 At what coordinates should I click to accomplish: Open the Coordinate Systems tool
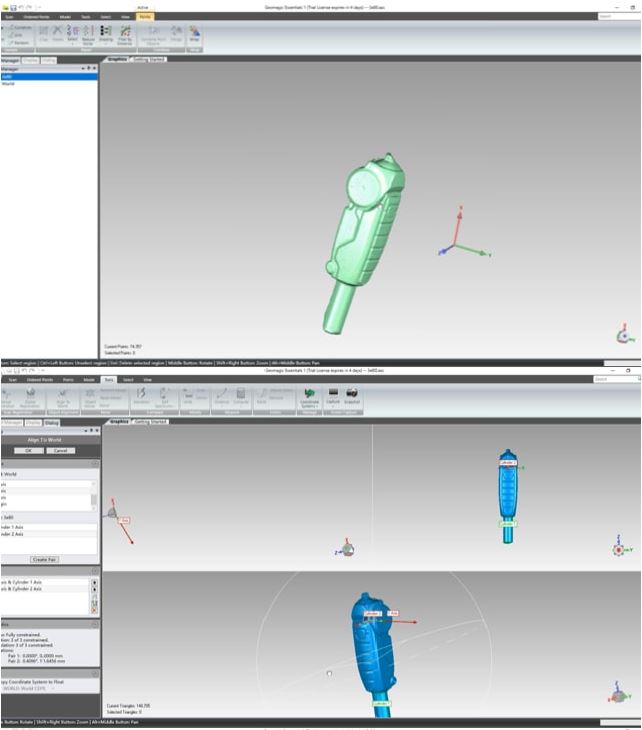309,397
